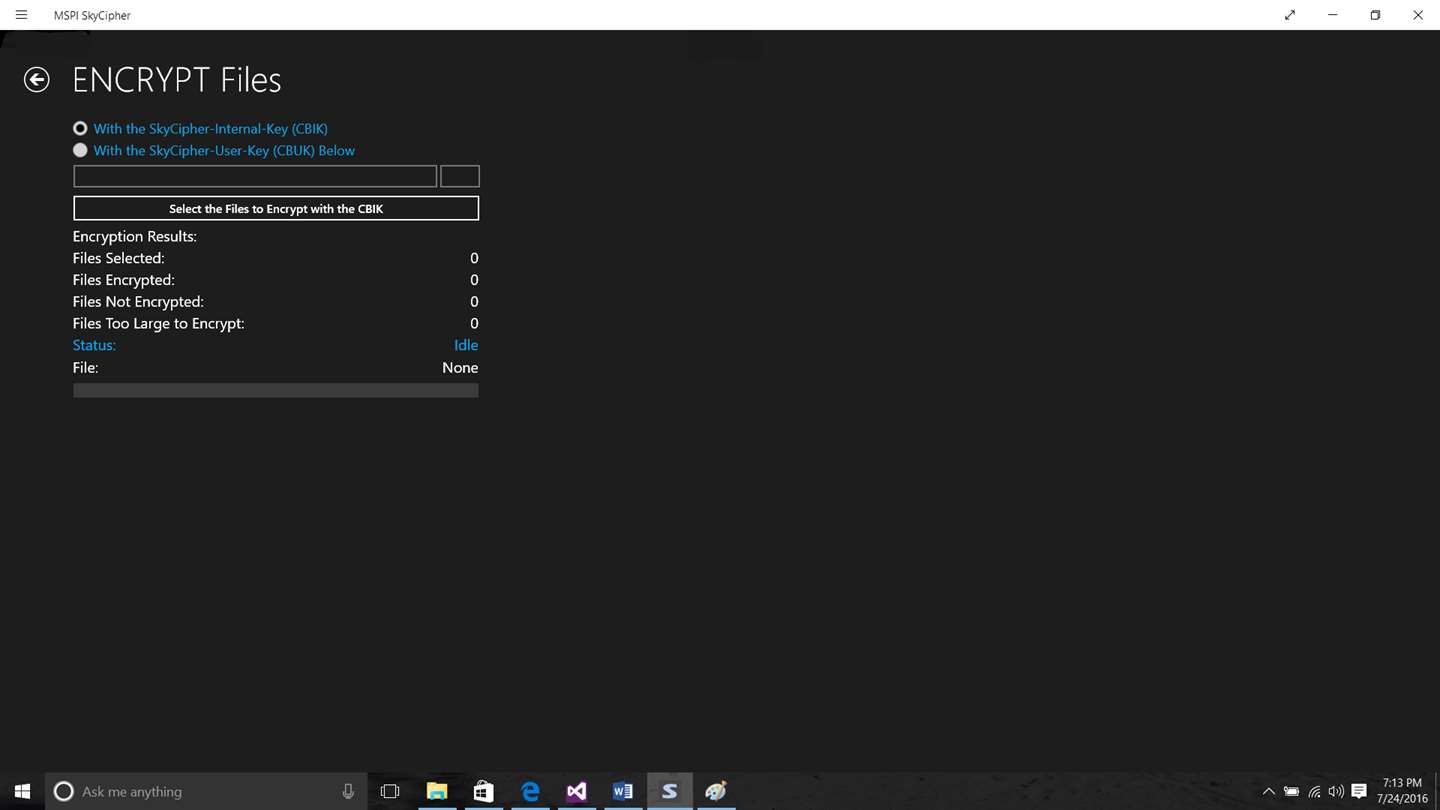Click the Files Too Large to Encrypt label
The width and height of the screenshot is (1440, 810).
tap(159, 323)
